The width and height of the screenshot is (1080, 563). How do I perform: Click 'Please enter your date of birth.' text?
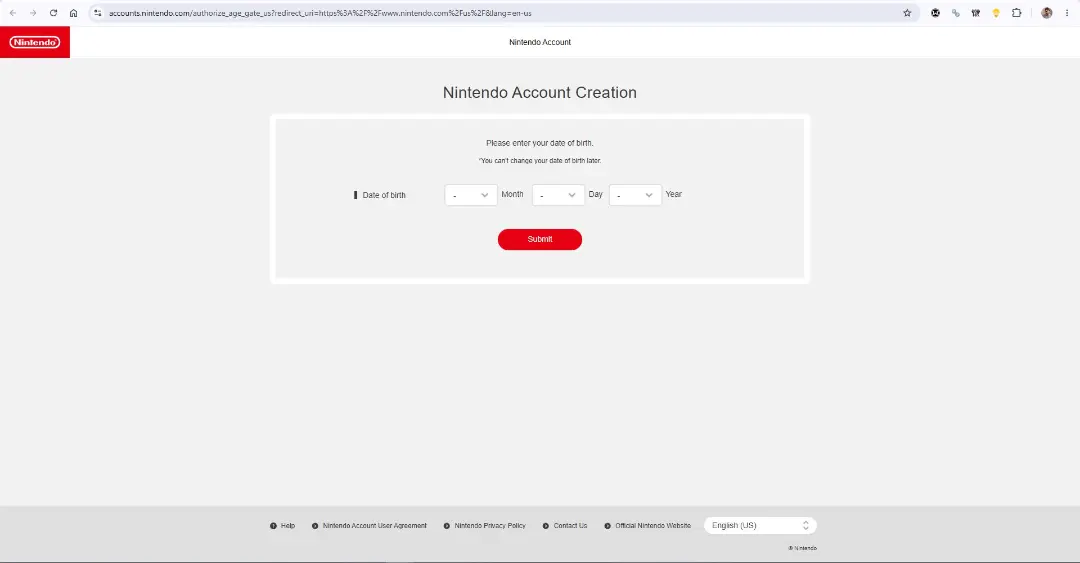click(540, 143)
